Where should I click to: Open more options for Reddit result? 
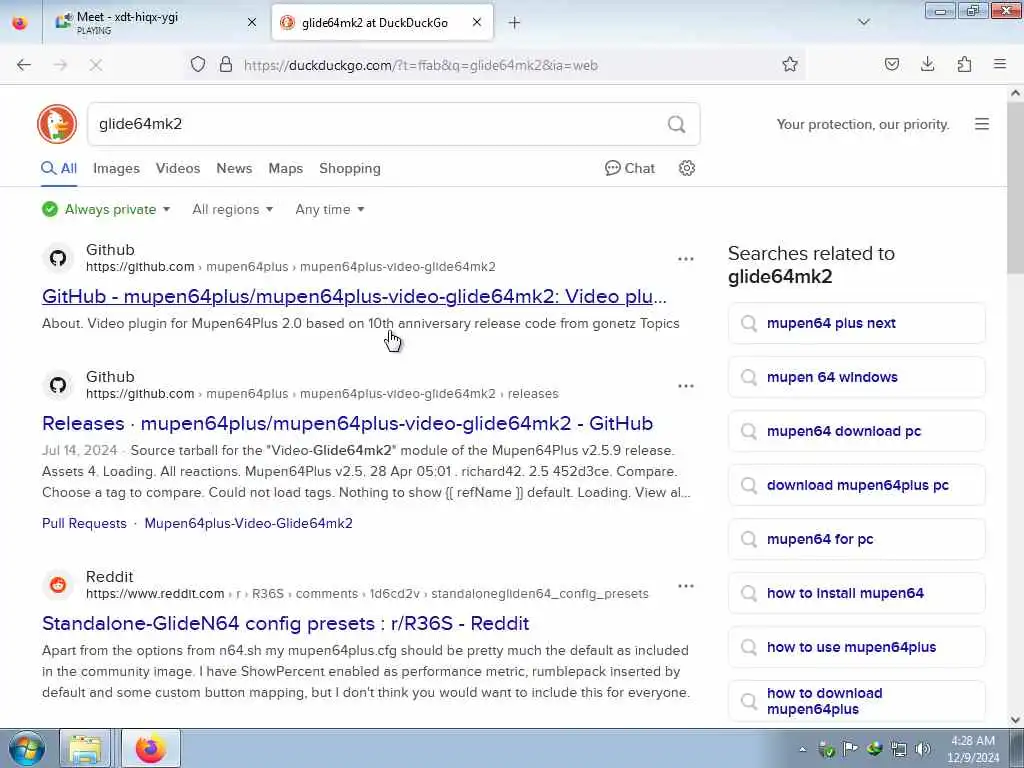tap(686, 585)
